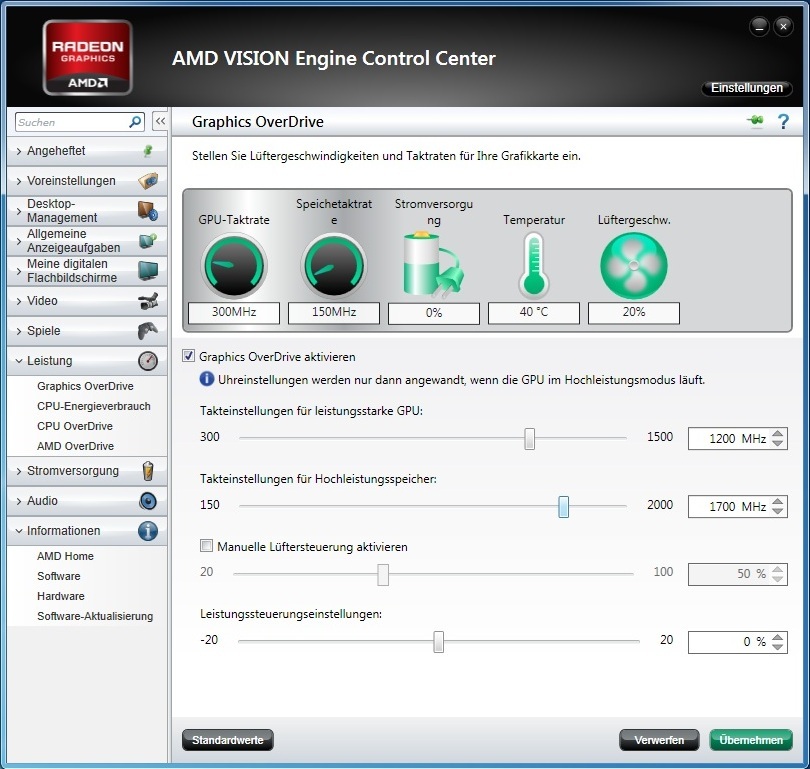Screen dimensions: 810x769
Task: Increase power control percent with up arrow
Action: 777,637
